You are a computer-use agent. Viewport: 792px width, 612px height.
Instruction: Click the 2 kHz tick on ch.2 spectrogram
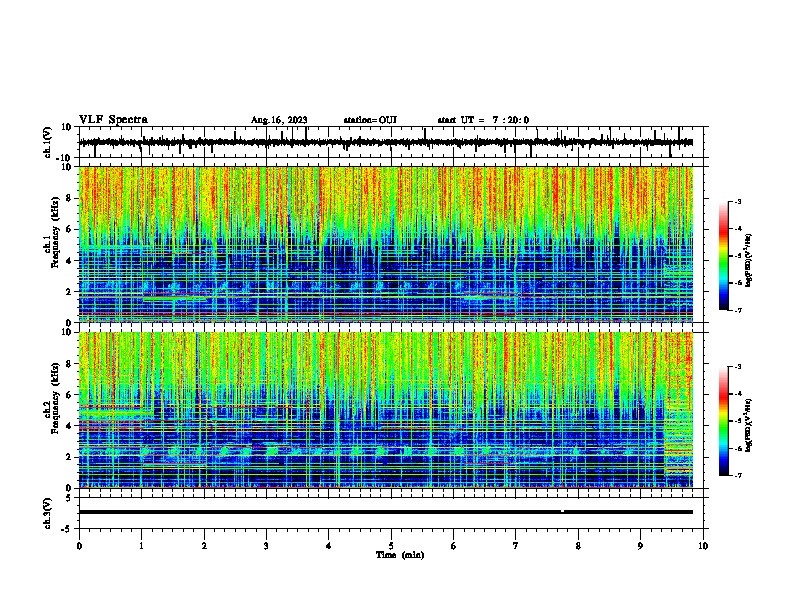pos(69,457)
